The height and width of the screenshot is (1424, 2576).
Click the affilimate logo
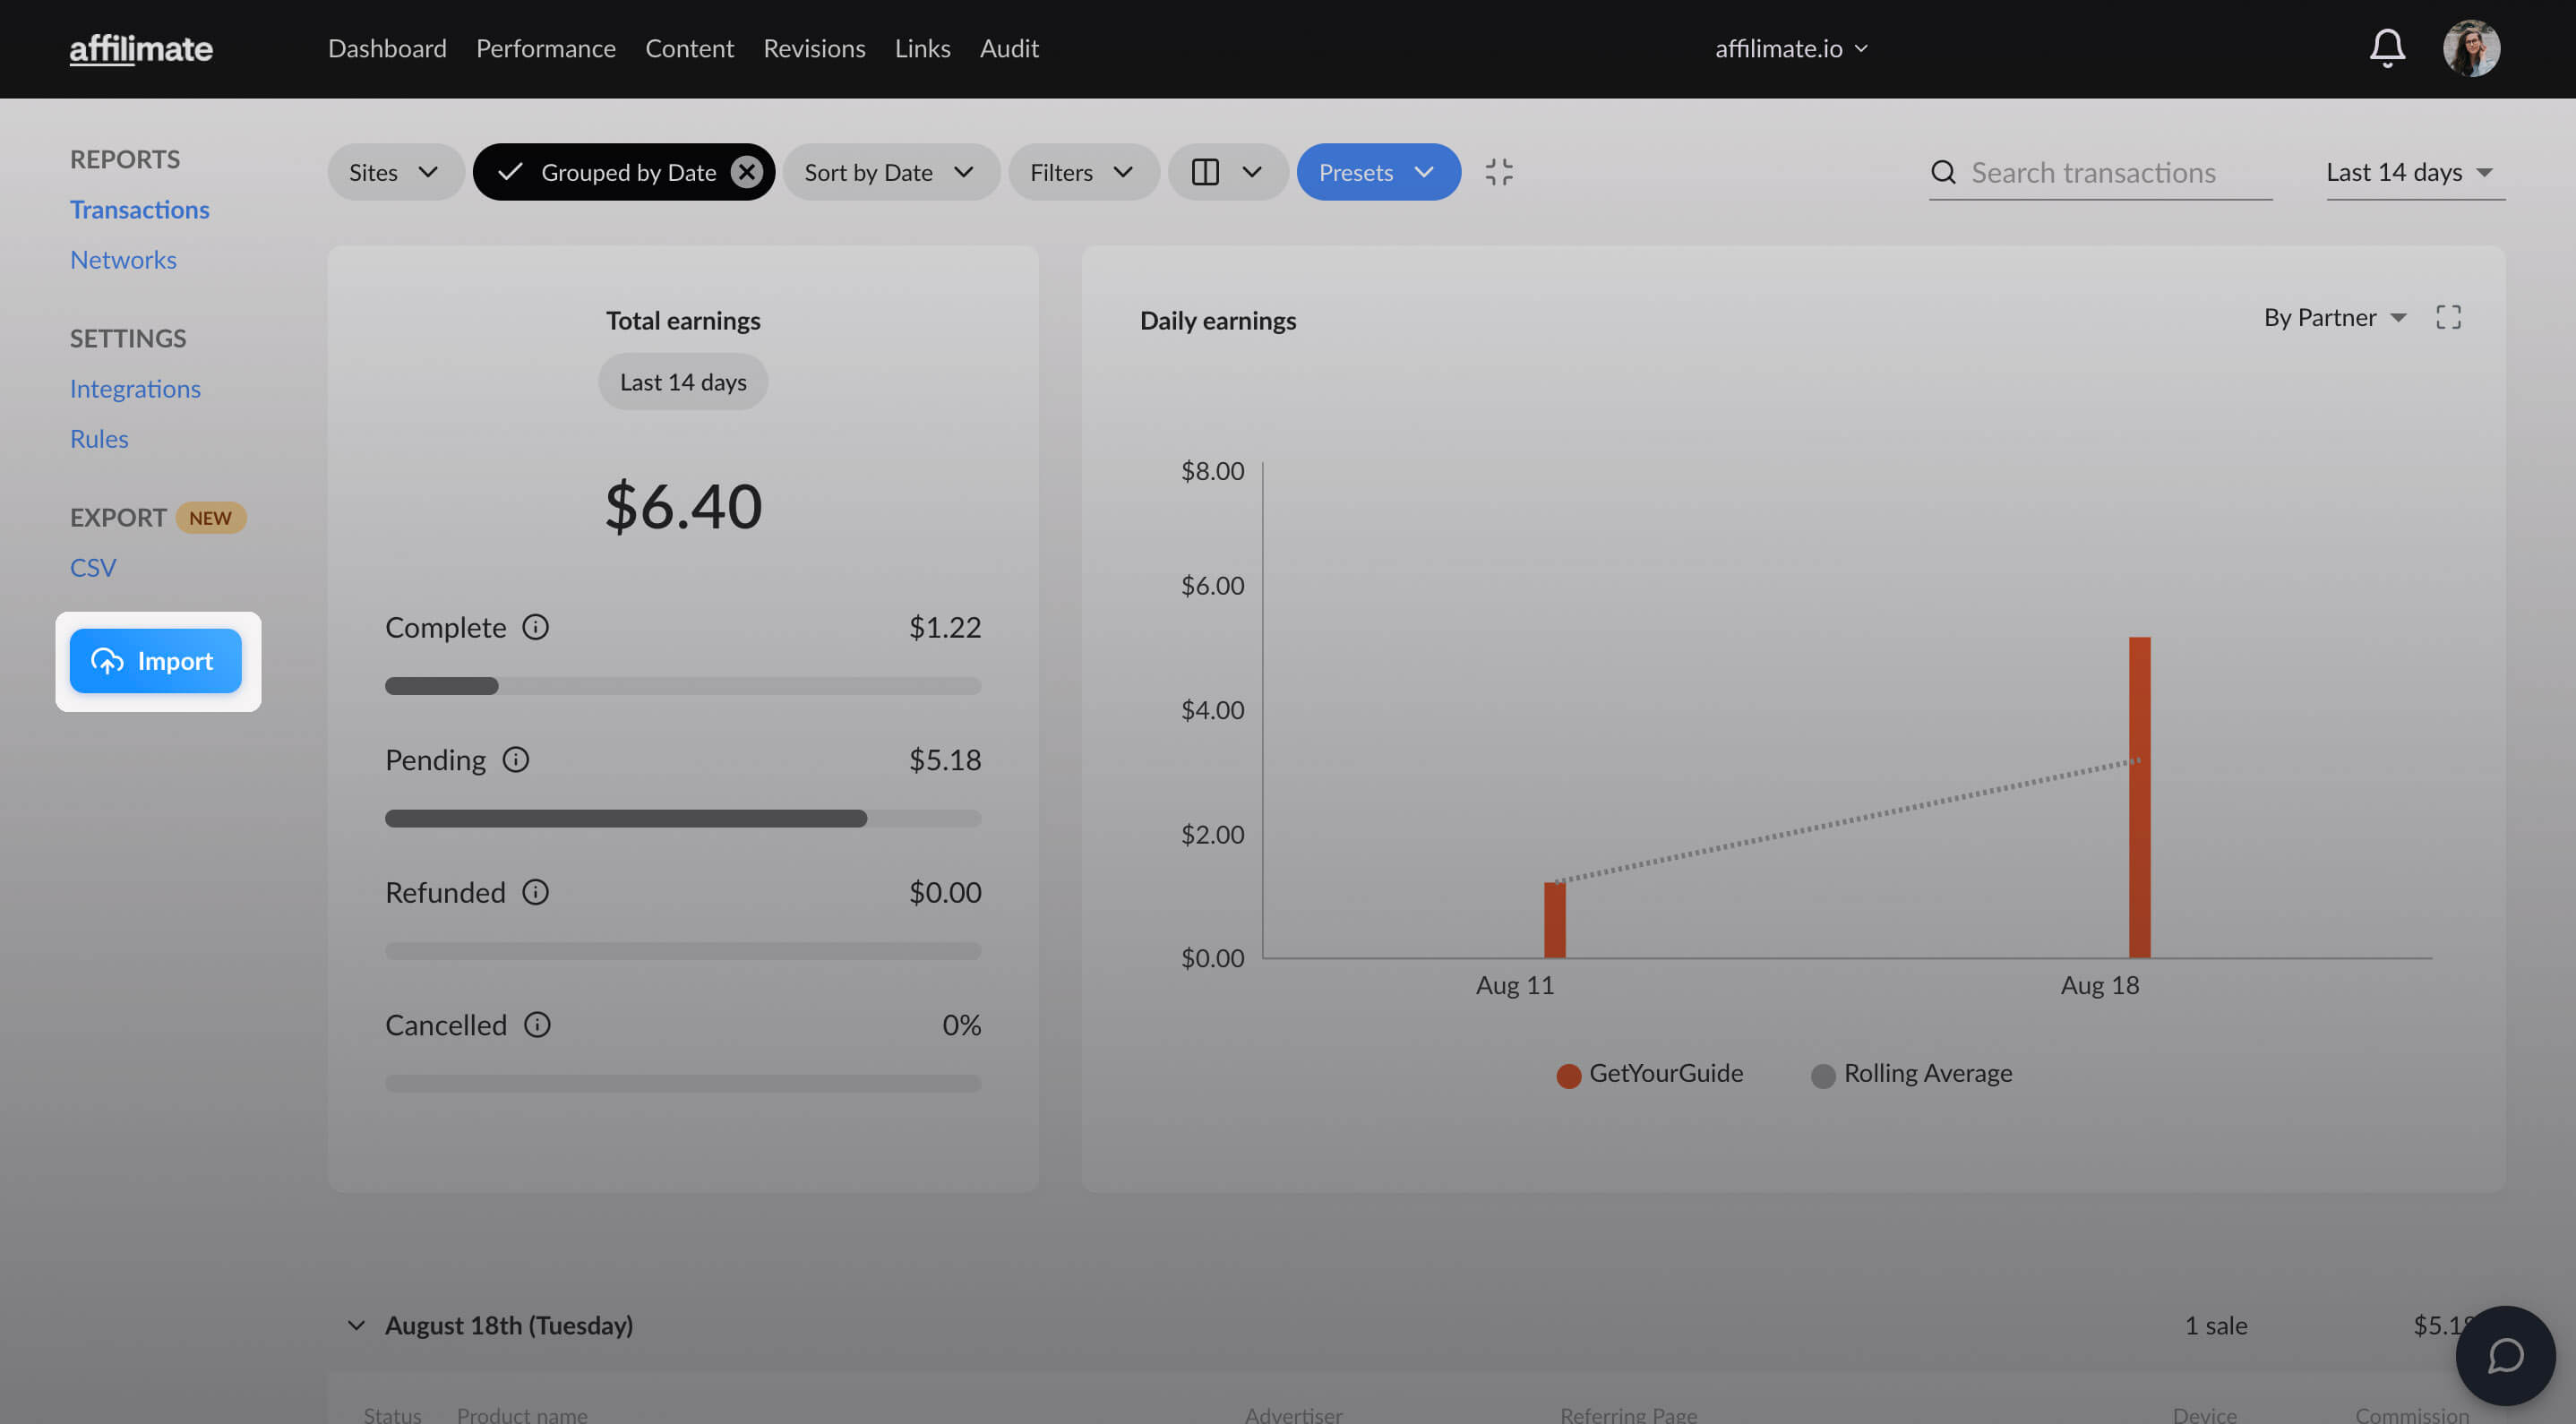[x=141, y=48]
